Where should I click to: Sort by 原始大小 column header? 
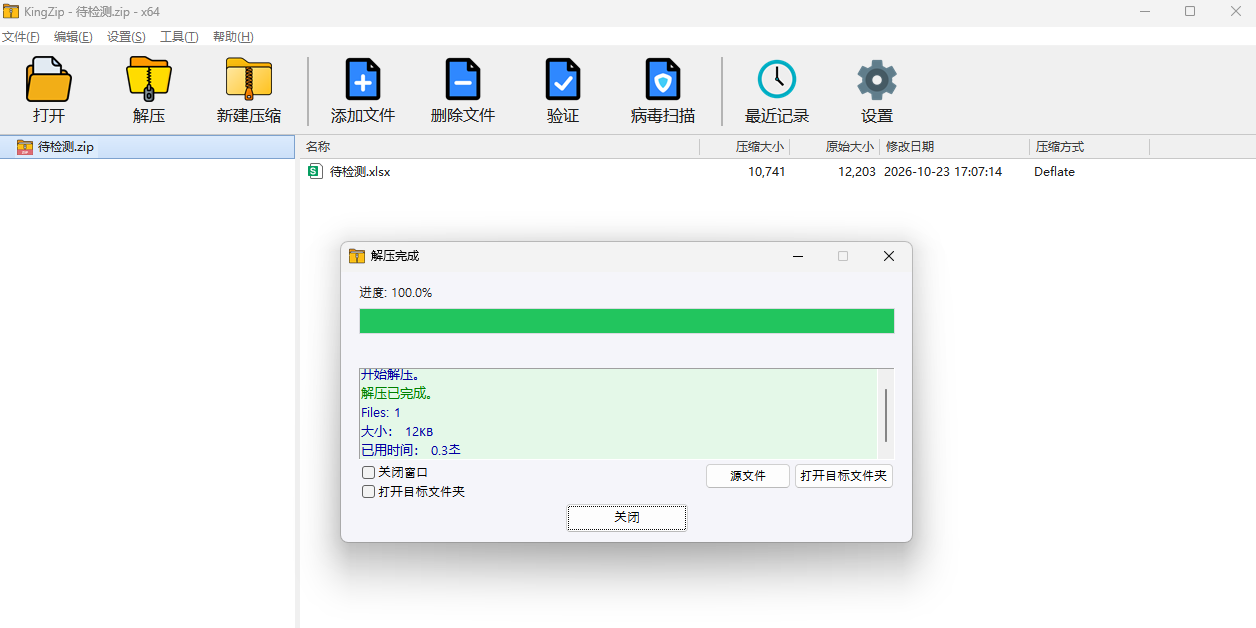pyautogui.click(x=834, y=147)
